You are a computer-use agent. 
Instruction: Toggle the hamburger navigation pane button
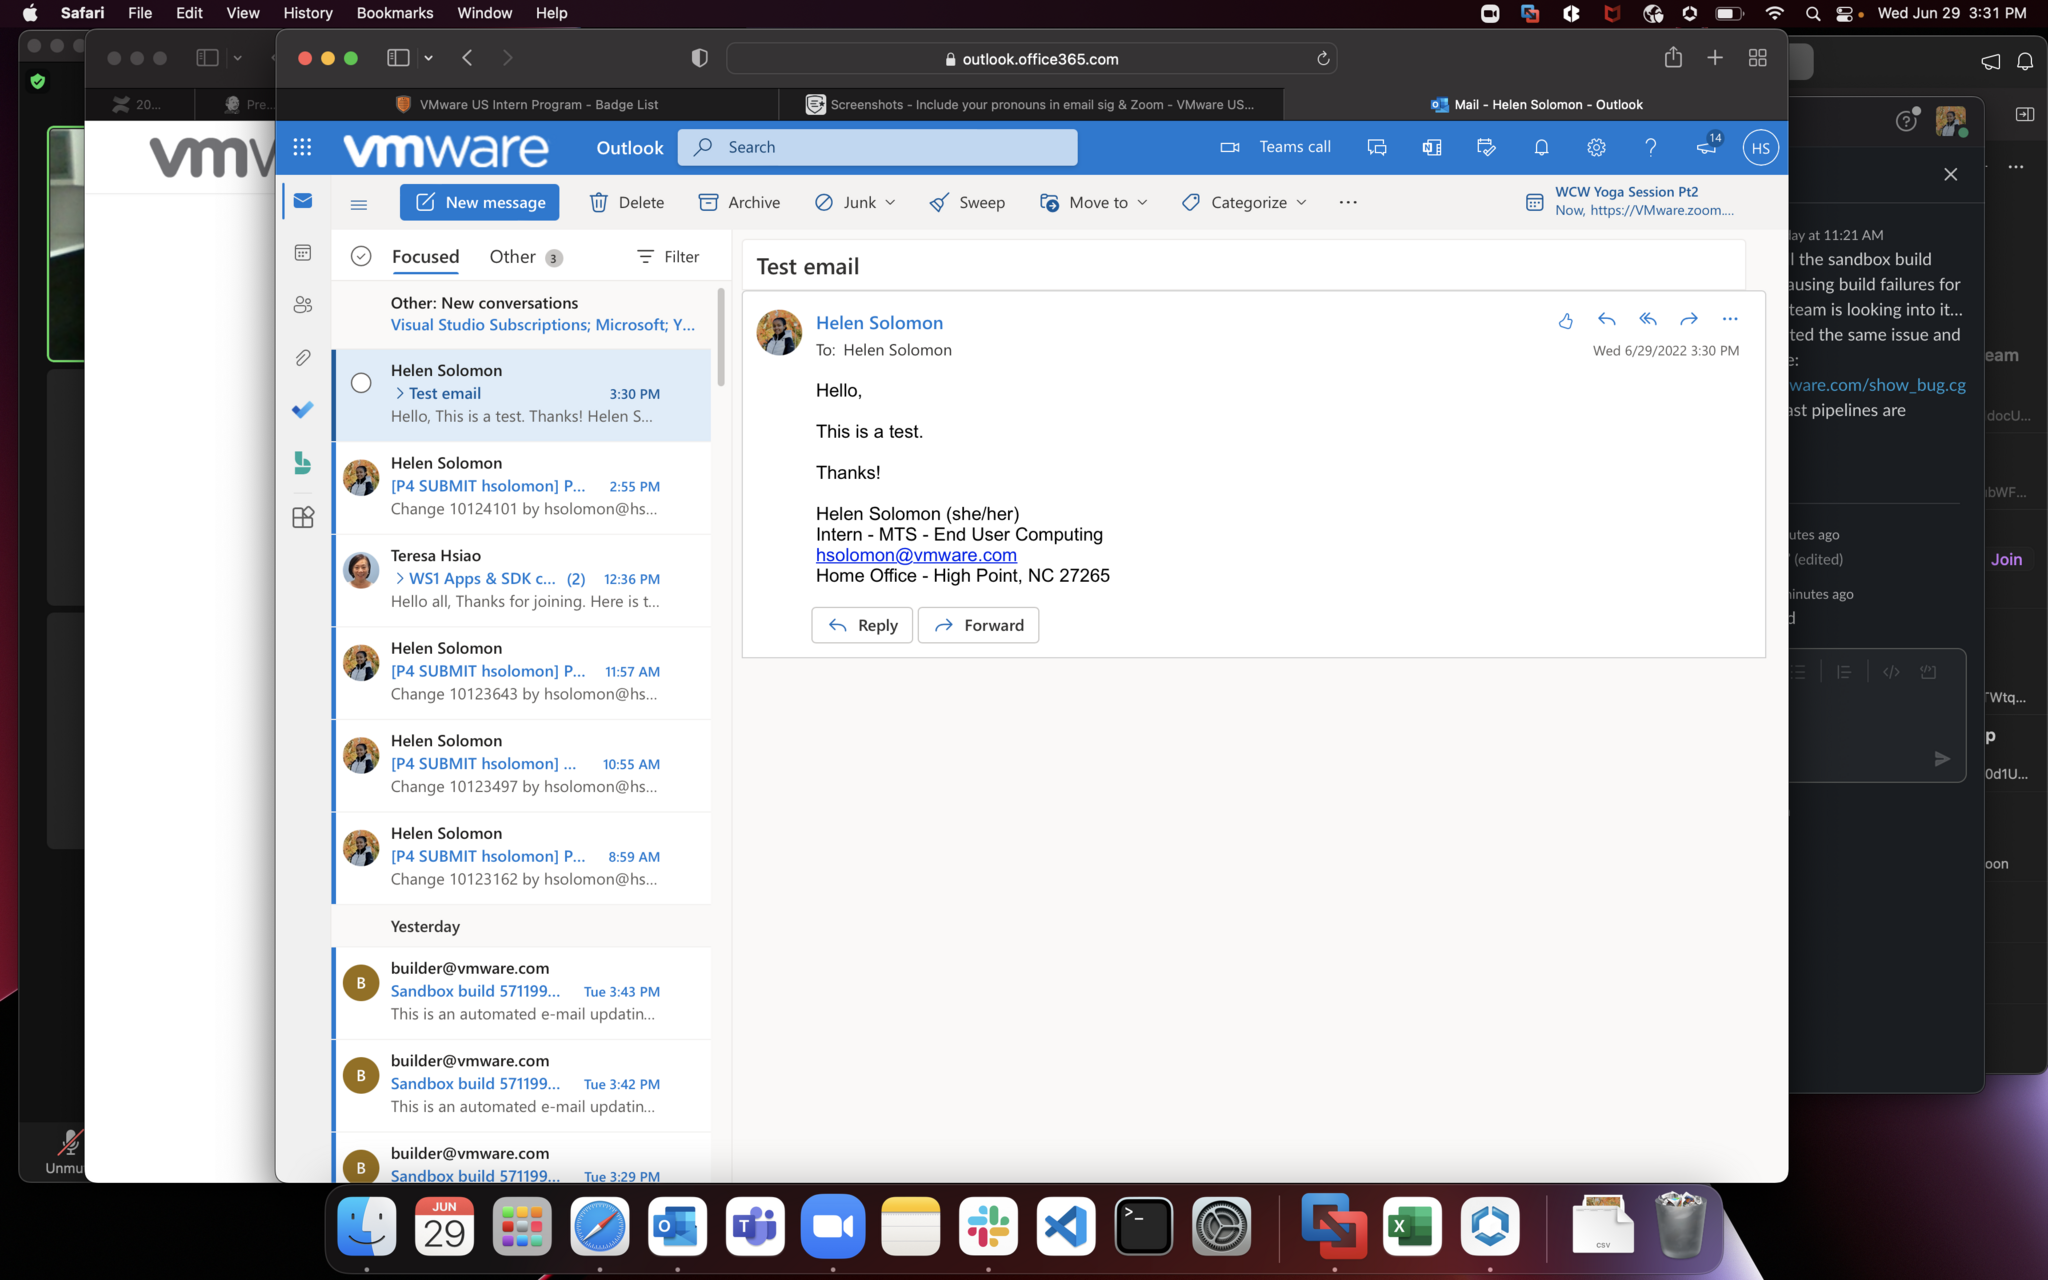click(359, 203)
